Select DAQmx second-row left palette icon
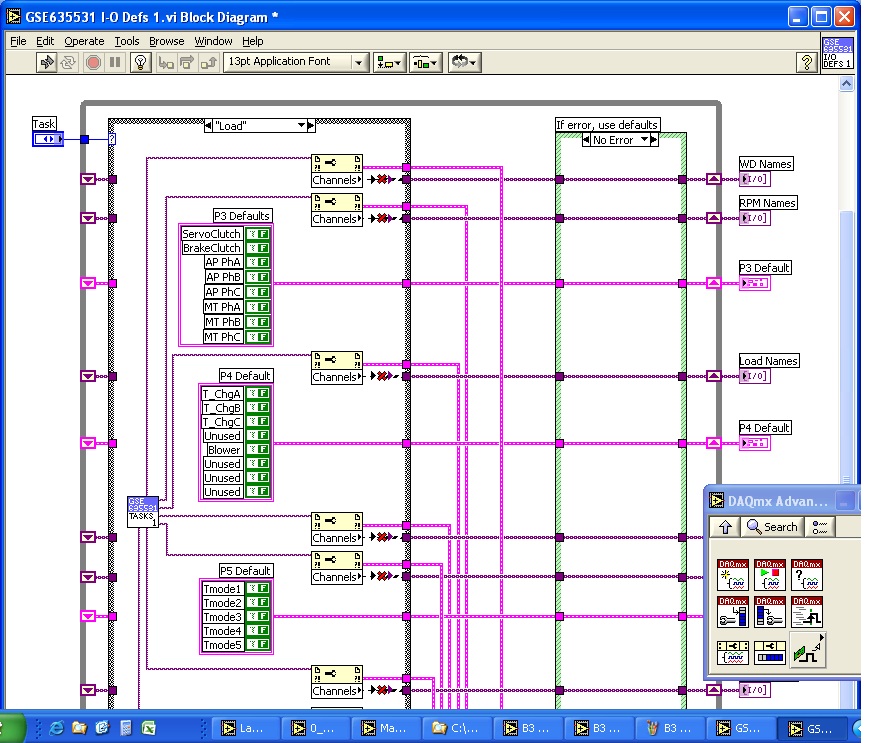Image resolution: width=887 pixels, height=743 pixels. point(733,612)
